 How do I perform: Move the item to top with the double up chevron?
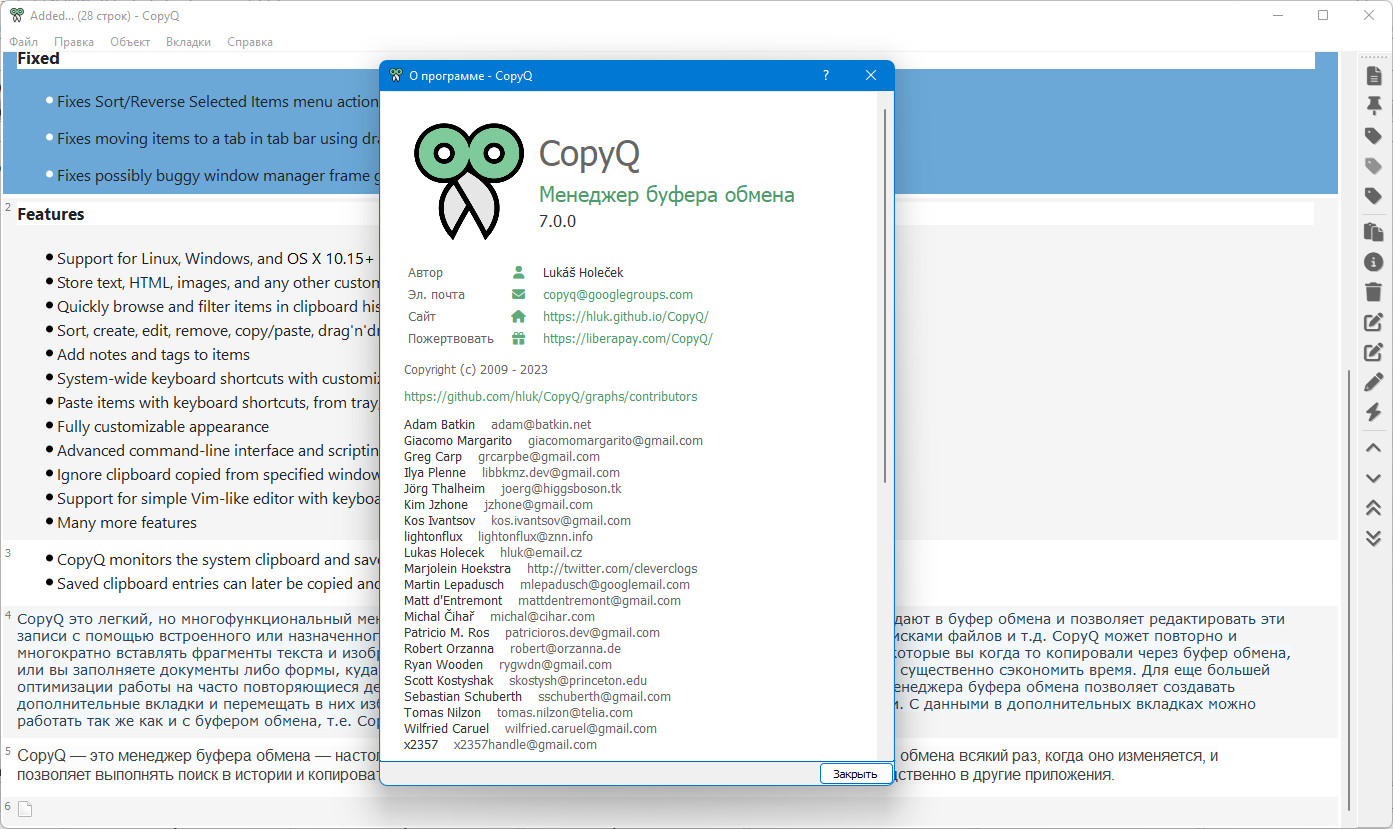point(1373,508)
